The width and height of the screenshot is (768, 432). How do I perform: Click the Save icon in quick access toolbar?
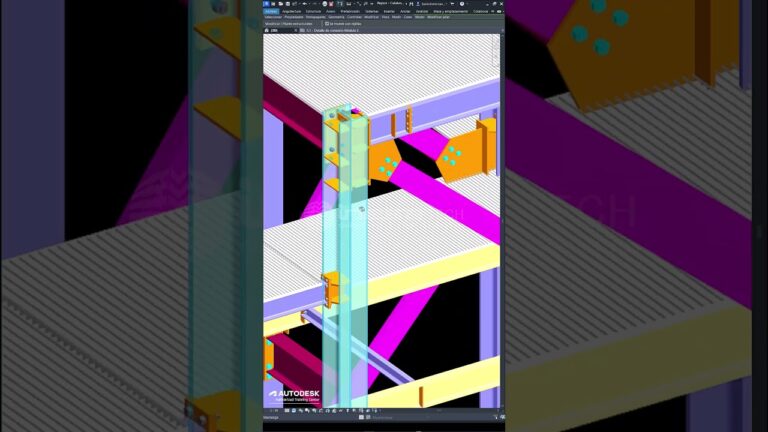[x=288, y=4]
